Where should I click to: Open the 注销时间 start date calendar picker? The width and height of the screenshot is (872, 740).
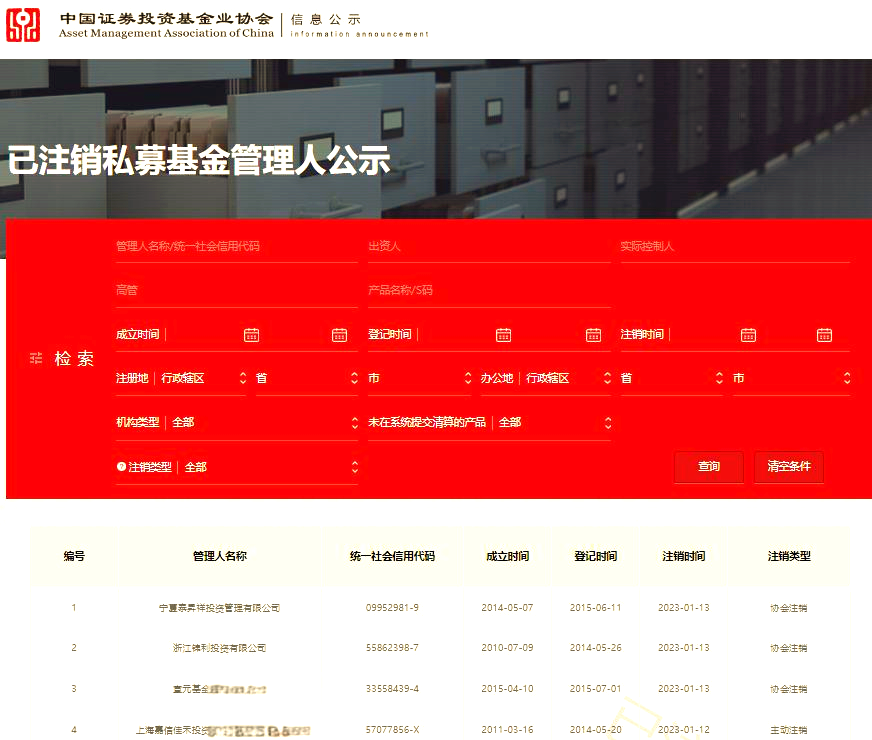click(x=748, y=334)
